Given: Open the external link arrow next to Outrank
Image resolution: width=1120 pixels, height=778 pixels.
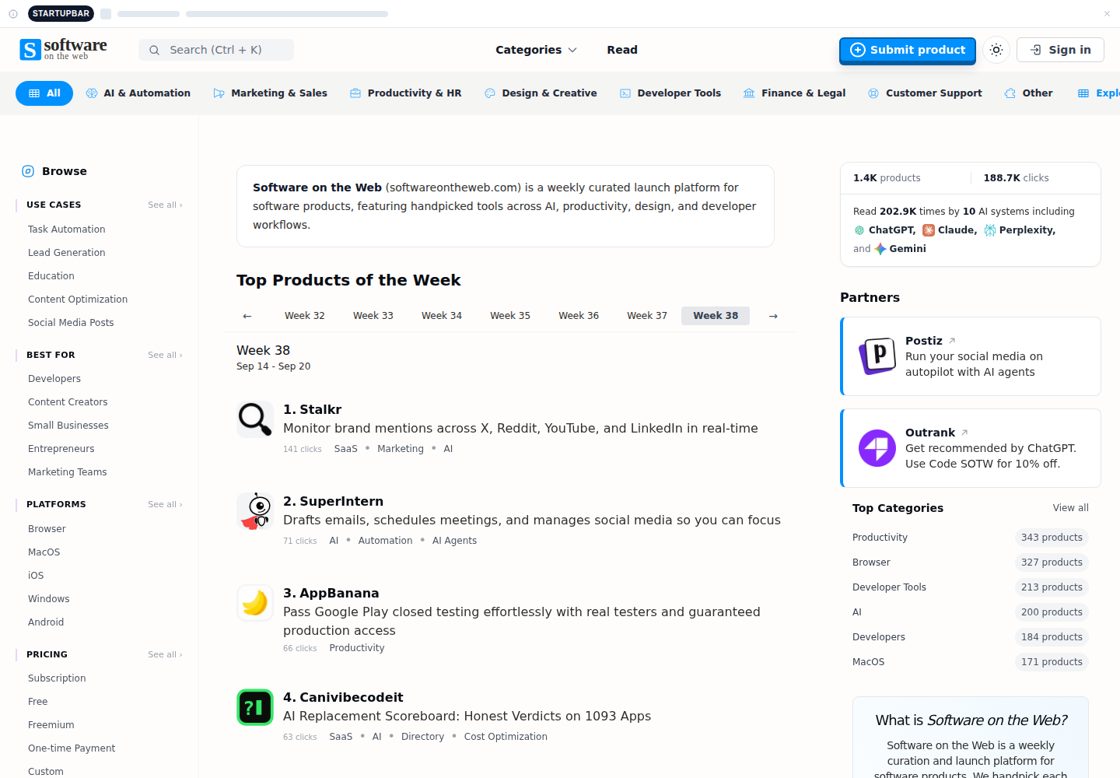Looking at the screenshot, I should click(964, 432).
